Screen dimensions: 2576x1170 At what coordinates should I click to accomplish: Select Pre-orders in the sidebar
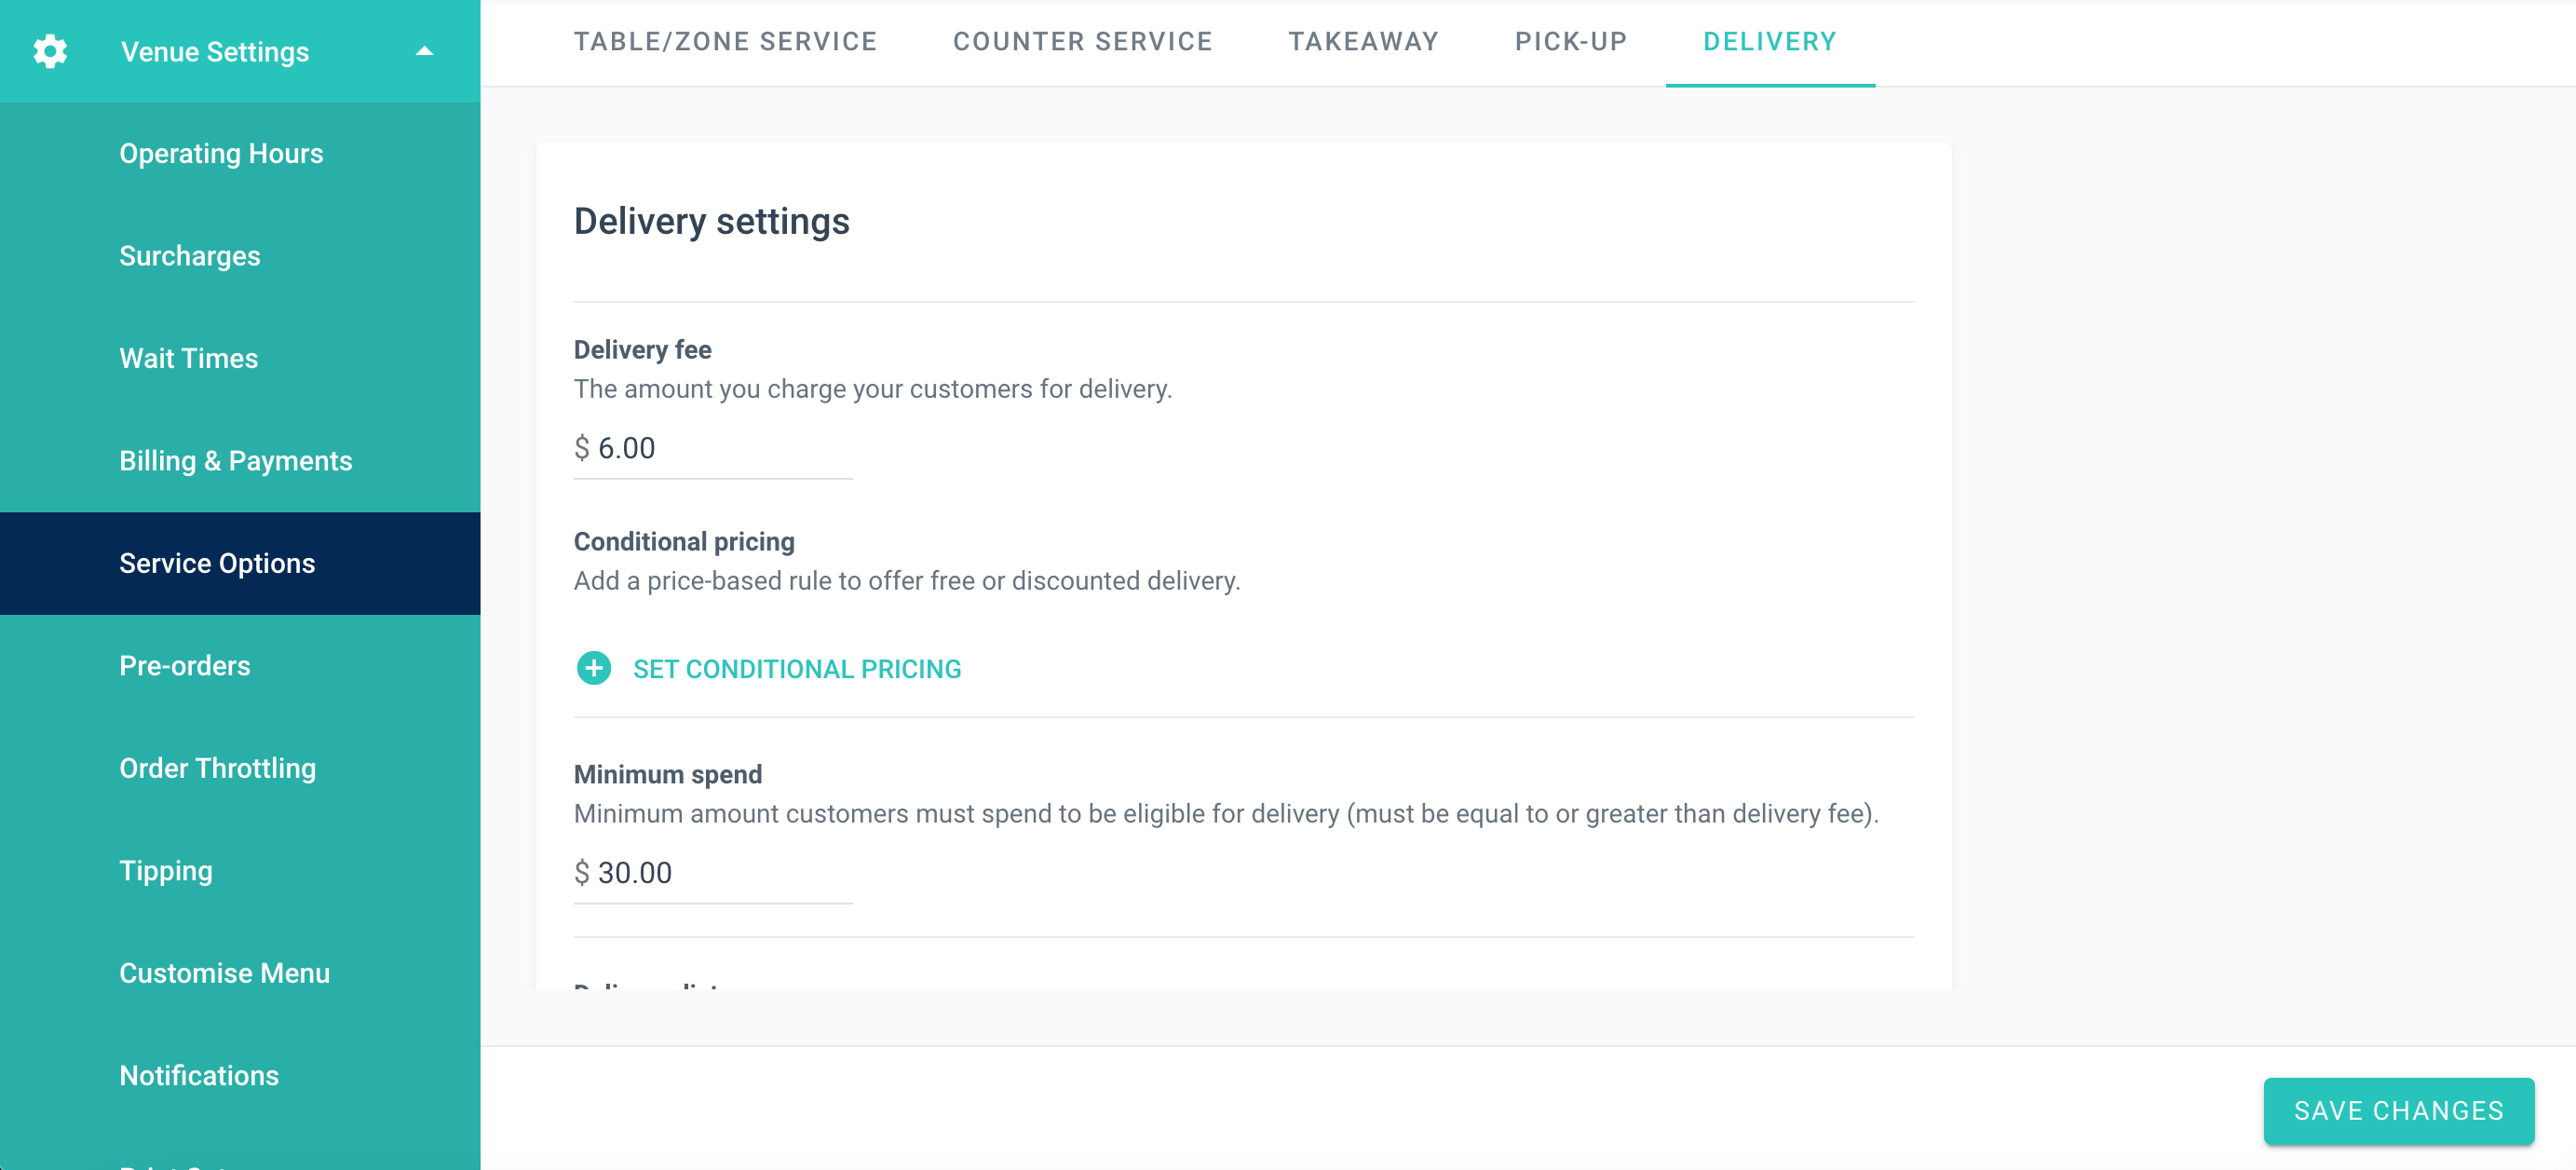(184, 666)
